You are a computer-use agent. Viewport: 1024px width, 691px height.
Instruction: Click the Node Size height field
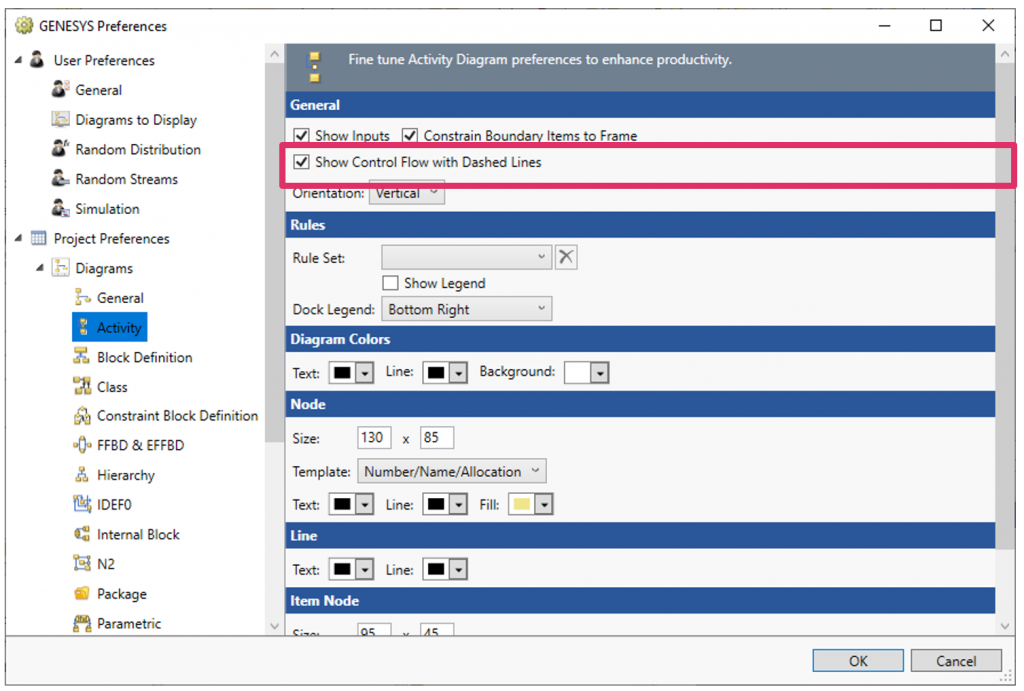(x=437, y=438)
